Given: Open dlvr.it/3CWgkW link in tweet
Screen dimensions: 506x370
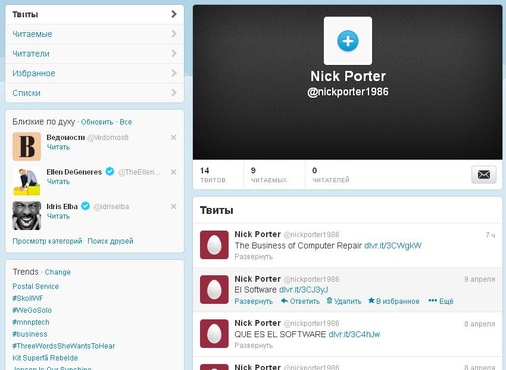Looking at the screenshot, I should pyautogui.click(x=393, y=246).
